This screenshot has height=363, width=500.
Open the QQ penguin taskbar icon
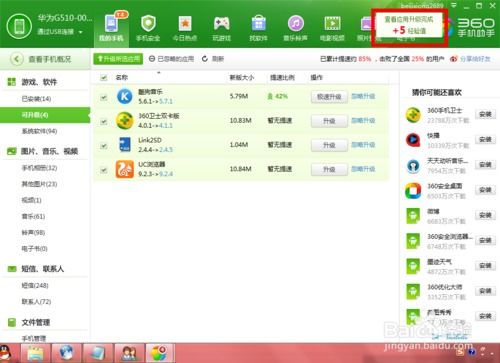click(6, 353)
